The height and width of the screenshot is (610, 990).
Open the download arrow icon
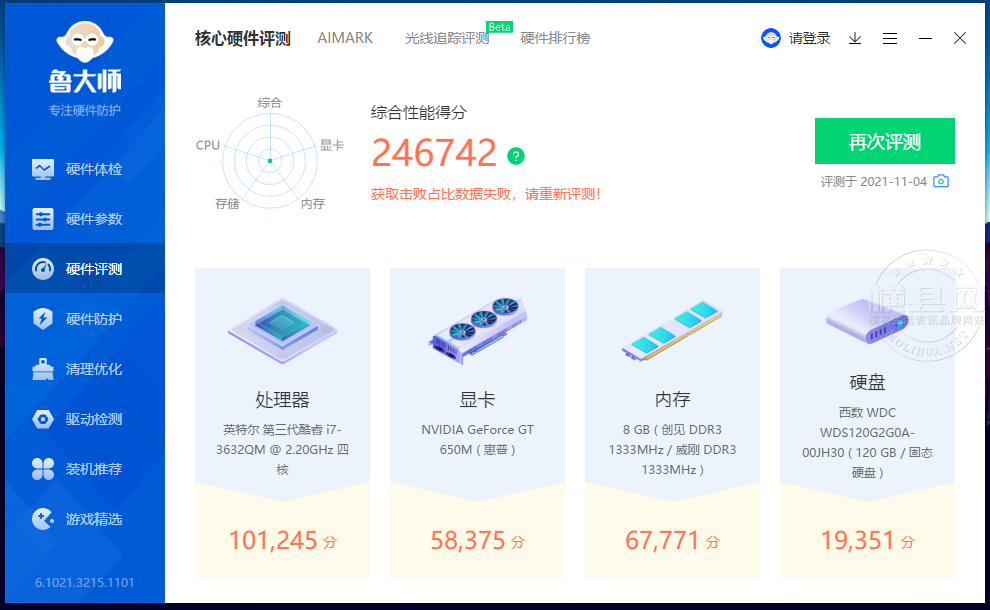(x=855, y=39)
